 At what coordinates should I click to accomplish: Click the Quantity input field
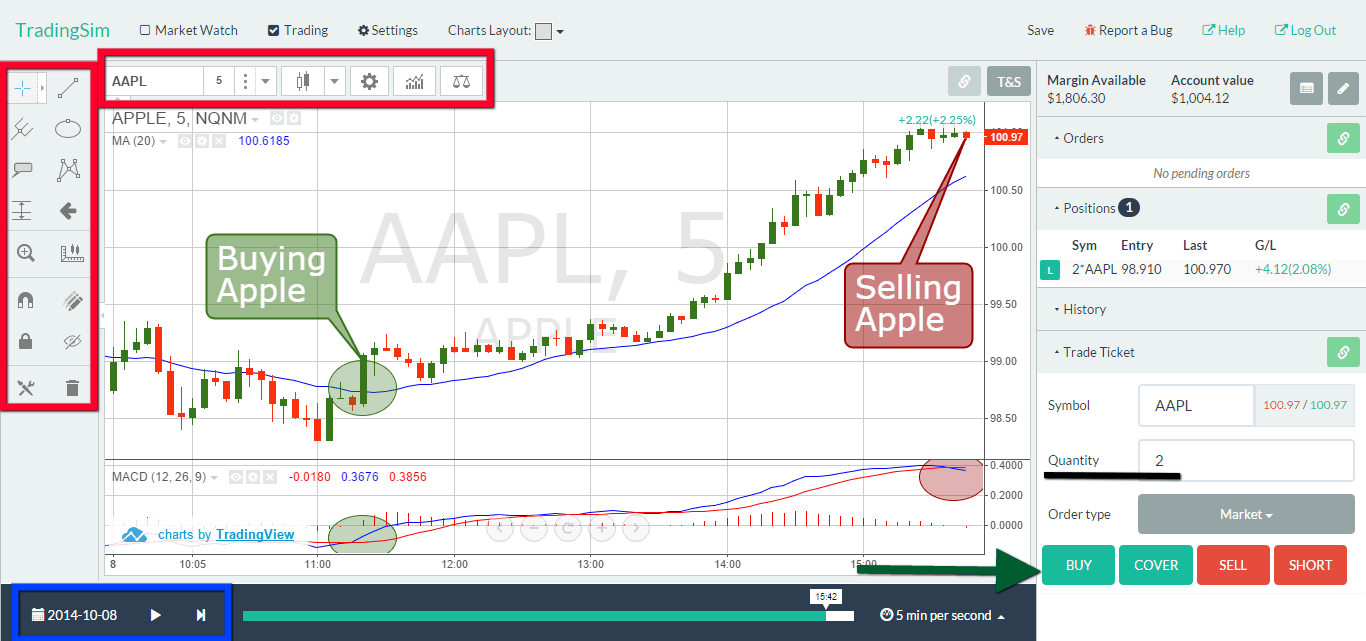pos(1245,460)
